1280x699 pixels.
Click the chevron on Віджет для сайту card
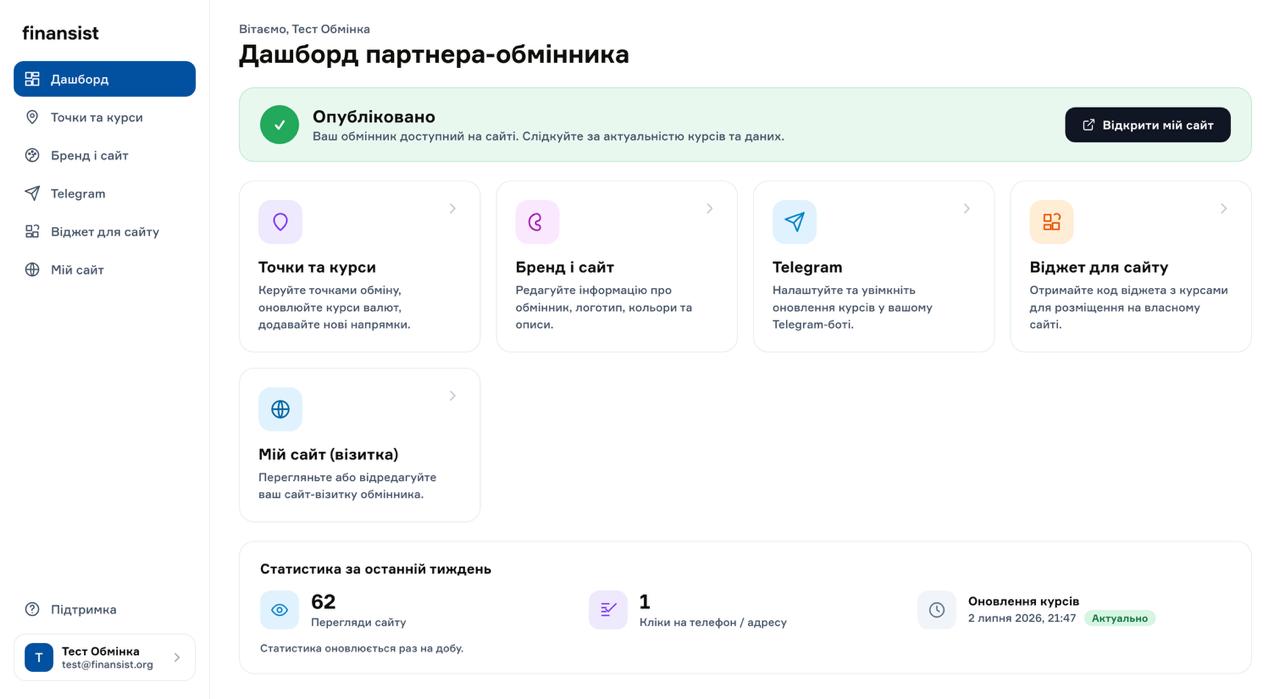point(1223,209)
